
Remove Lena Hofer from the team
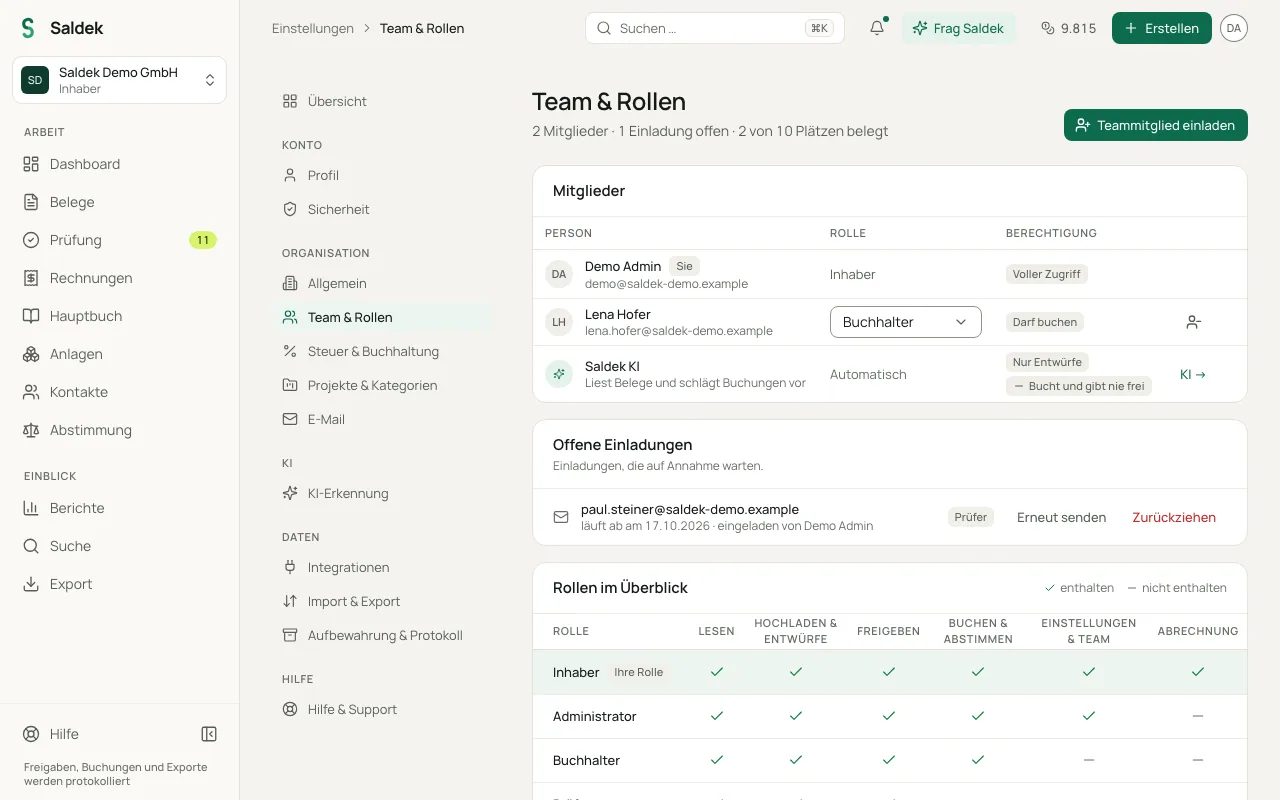pyautogui.click(x=1193, y=322)
